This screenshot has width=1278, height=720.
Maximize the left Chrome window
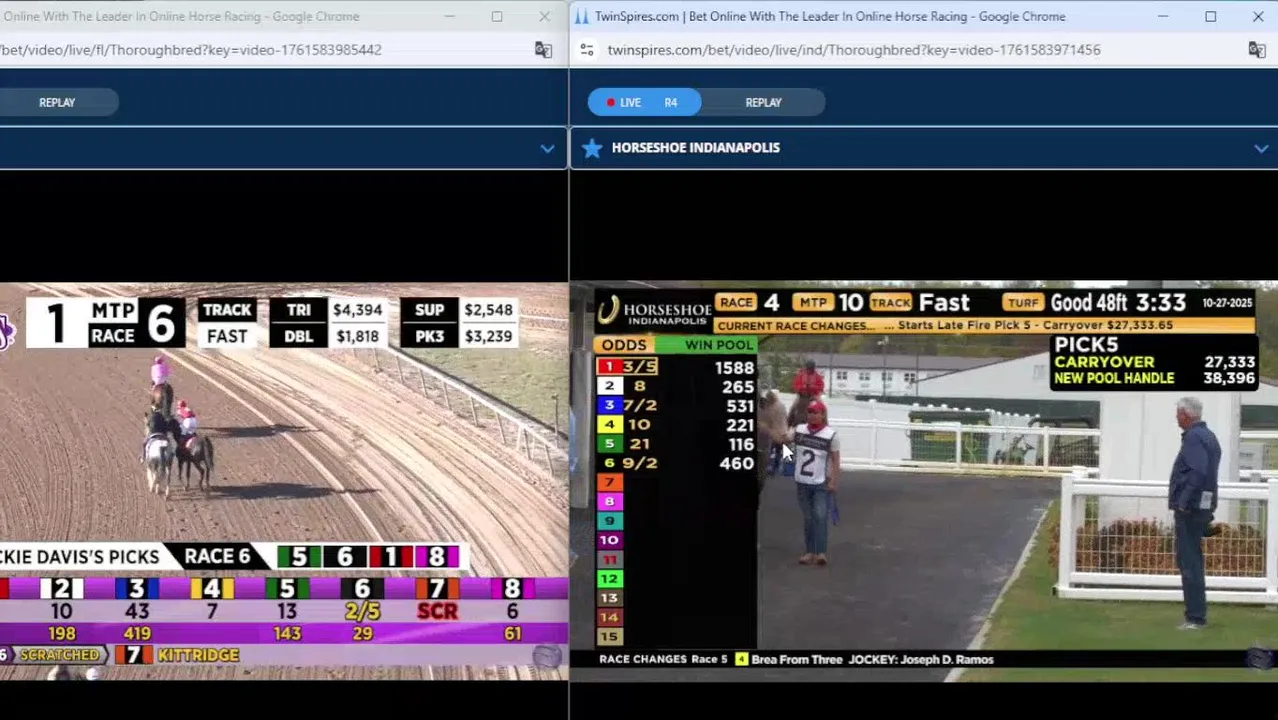tap(496, 16)
